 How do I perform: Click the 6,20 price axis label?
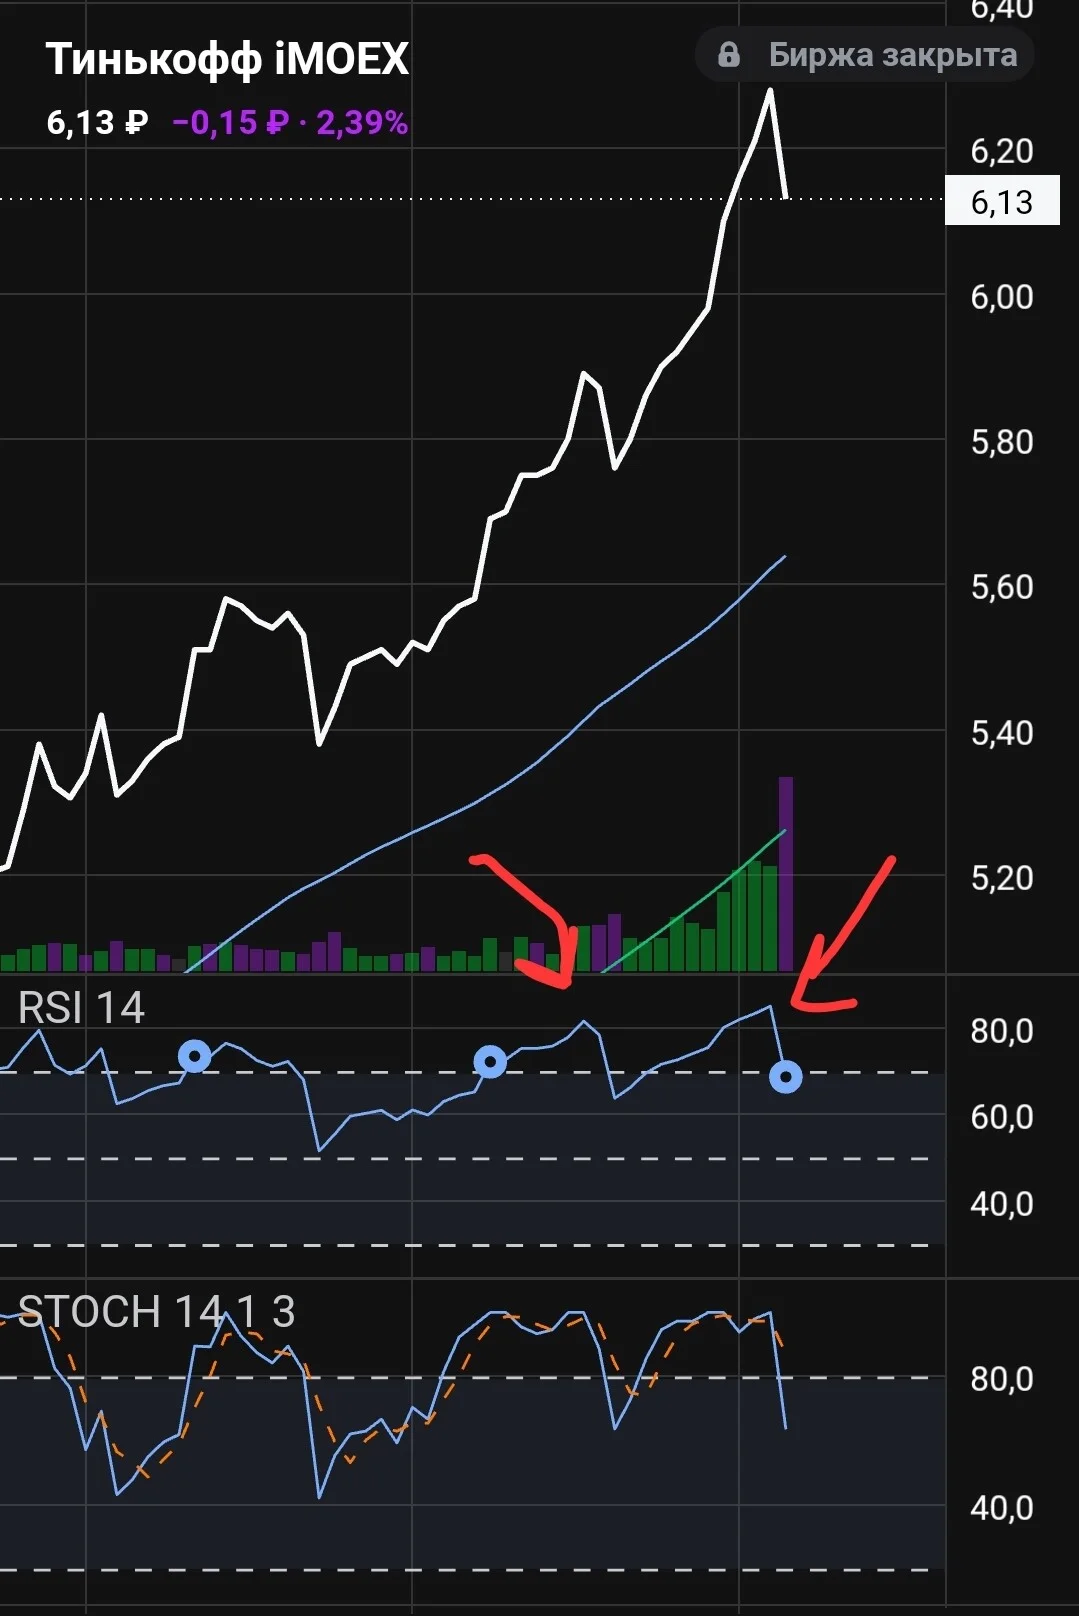1002,151
